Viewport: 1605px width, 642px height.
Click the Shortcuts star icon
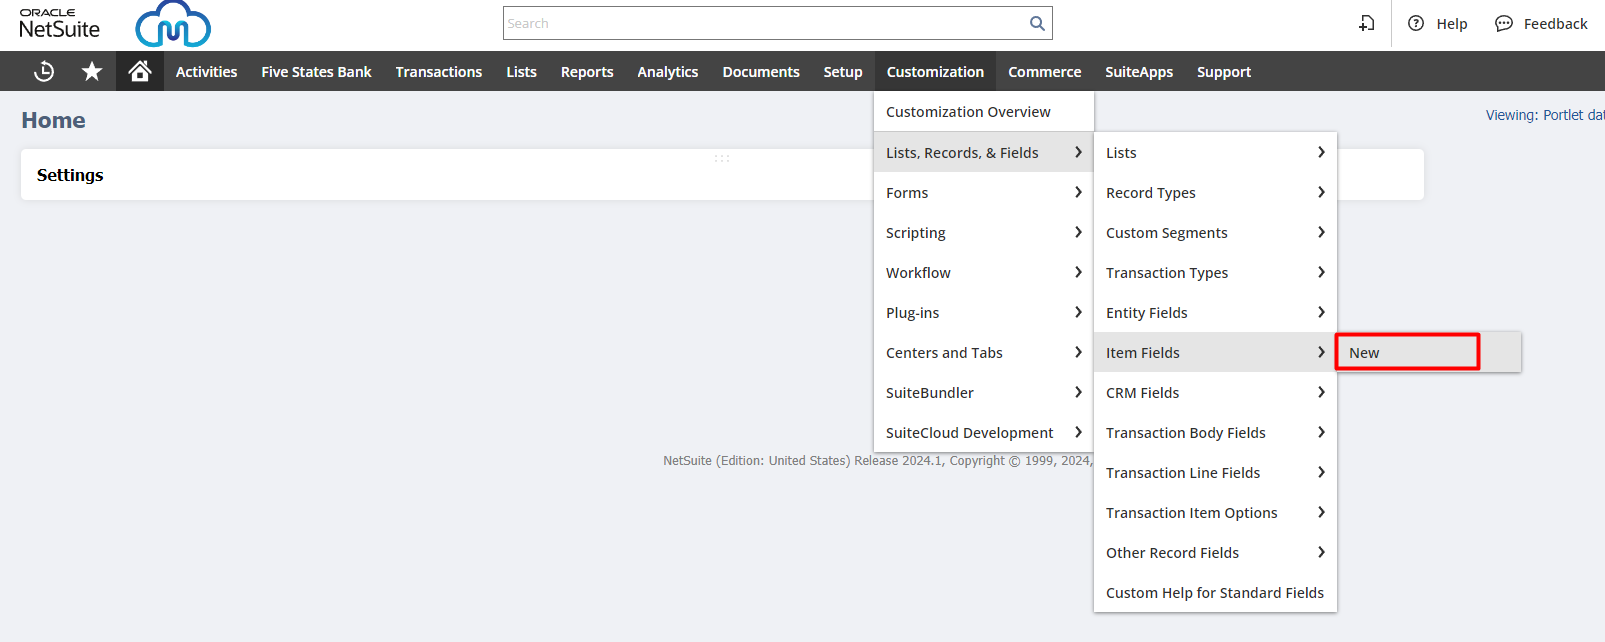pyautogui.click(x=92, y=71)
